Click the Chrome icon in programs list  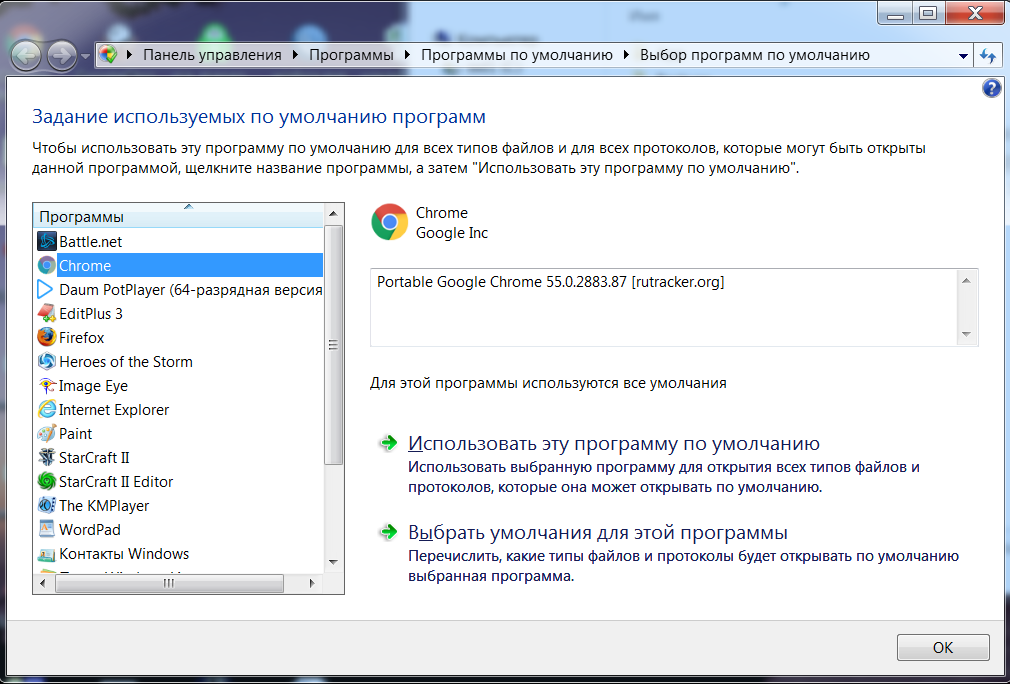tap(46, 265)
